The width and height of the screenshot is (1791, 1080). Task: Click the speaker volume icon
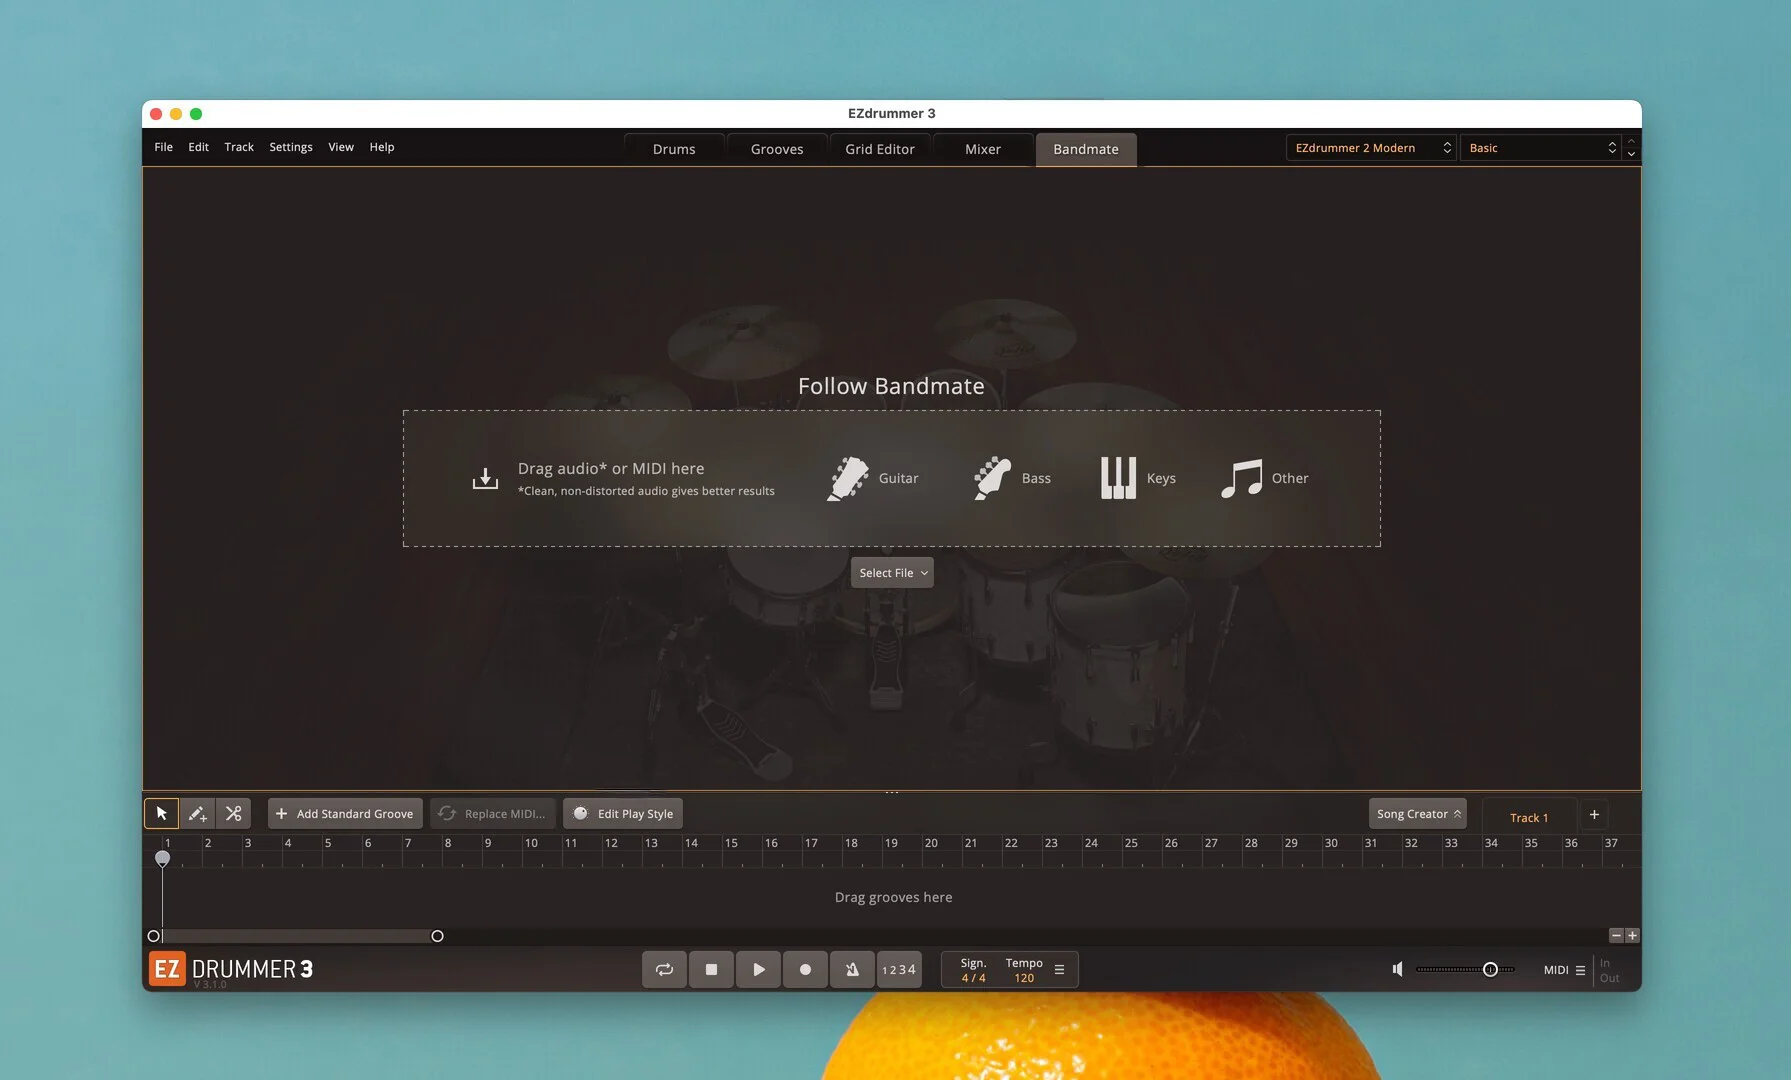[1397, 969]
